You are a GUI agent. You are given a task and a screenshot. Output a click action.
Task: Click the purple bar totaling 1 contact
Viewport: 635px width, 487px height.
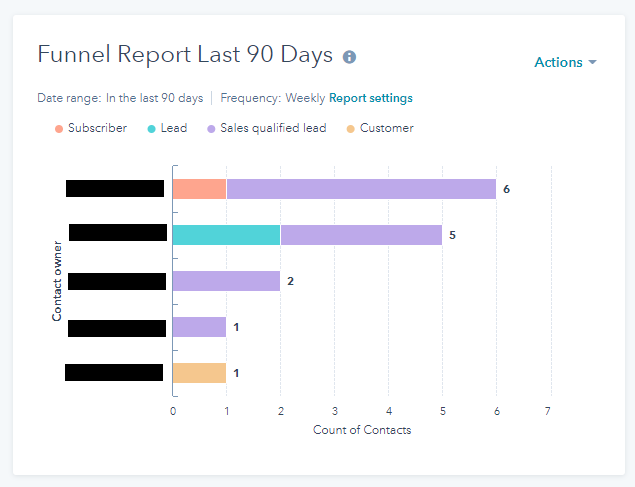[x=199, y=327]
